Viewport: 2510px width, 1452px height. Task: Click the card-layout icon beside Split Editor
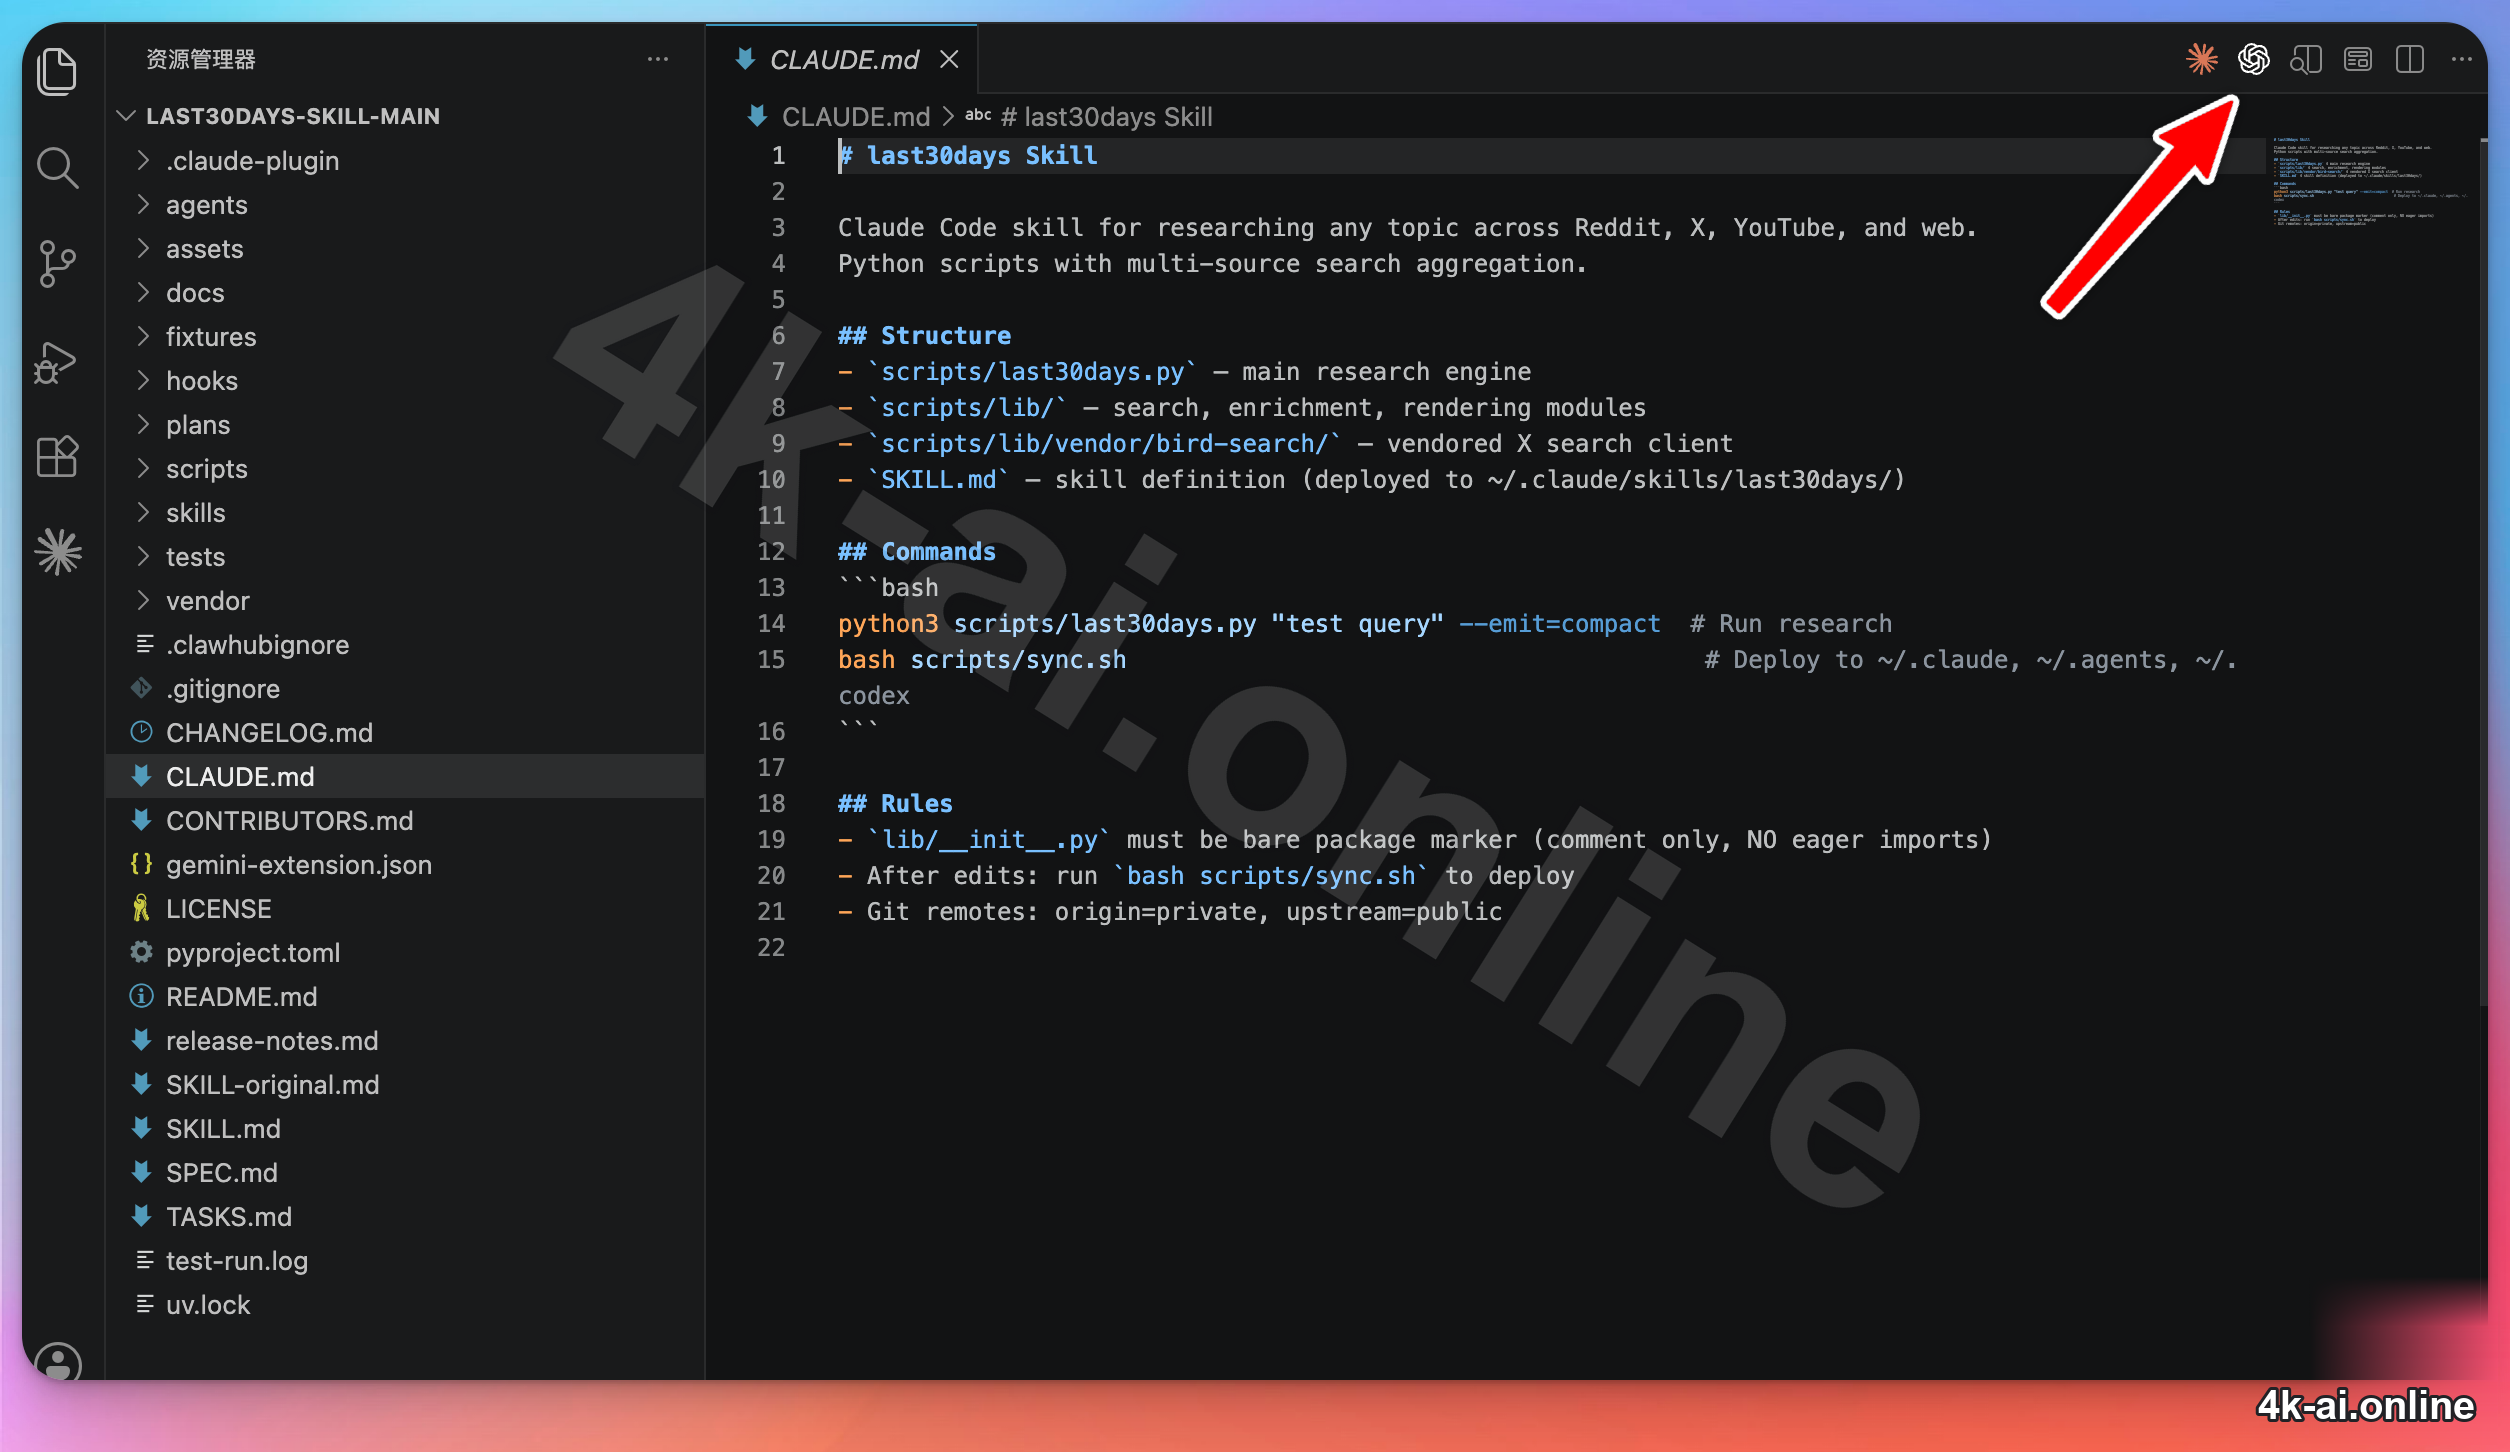click(2357, 60)
